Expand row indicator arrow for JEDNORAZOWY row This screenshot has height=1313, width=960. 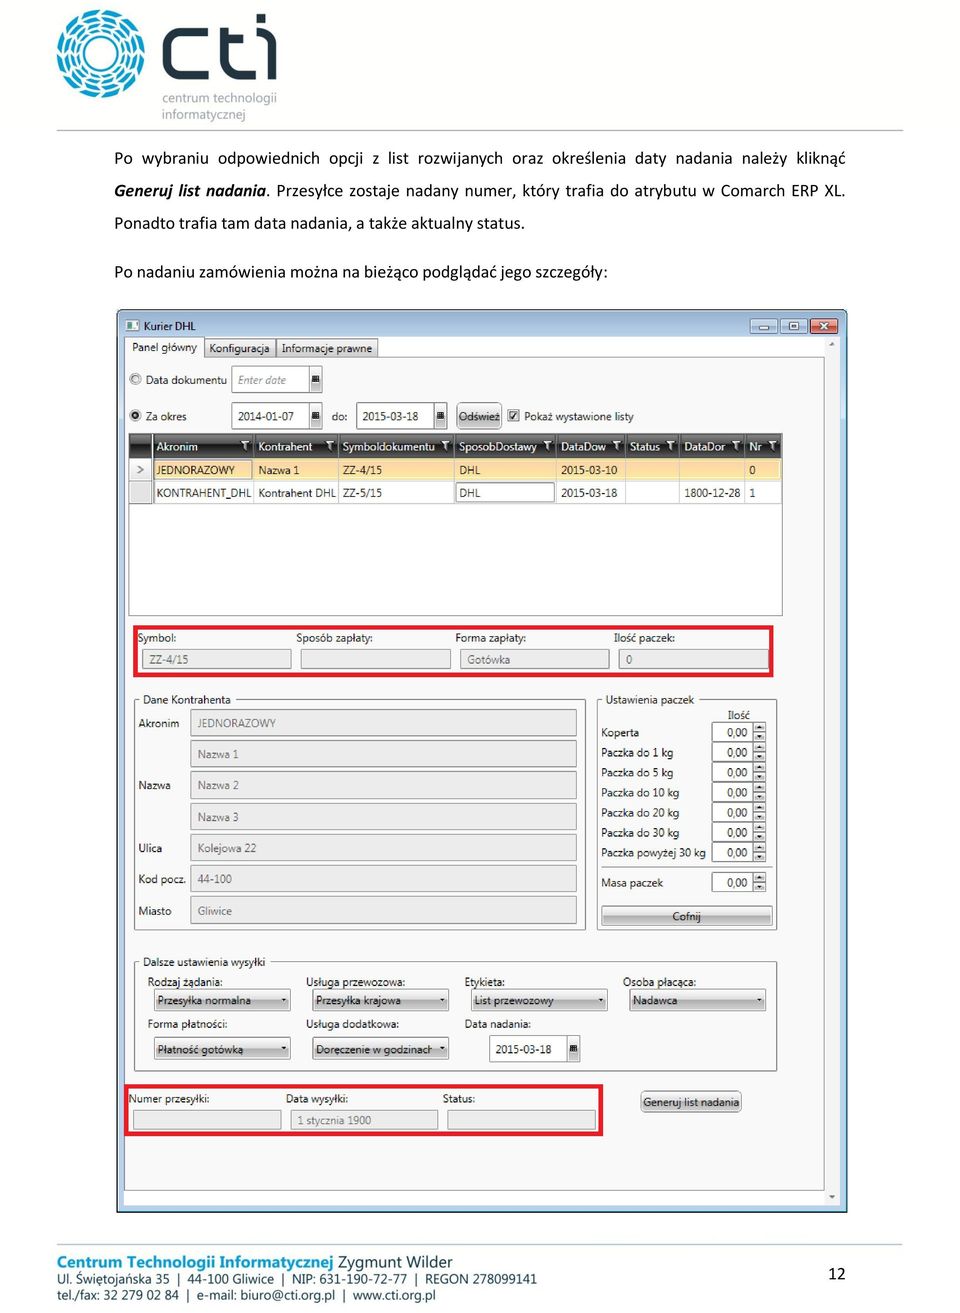click(140, 470)
